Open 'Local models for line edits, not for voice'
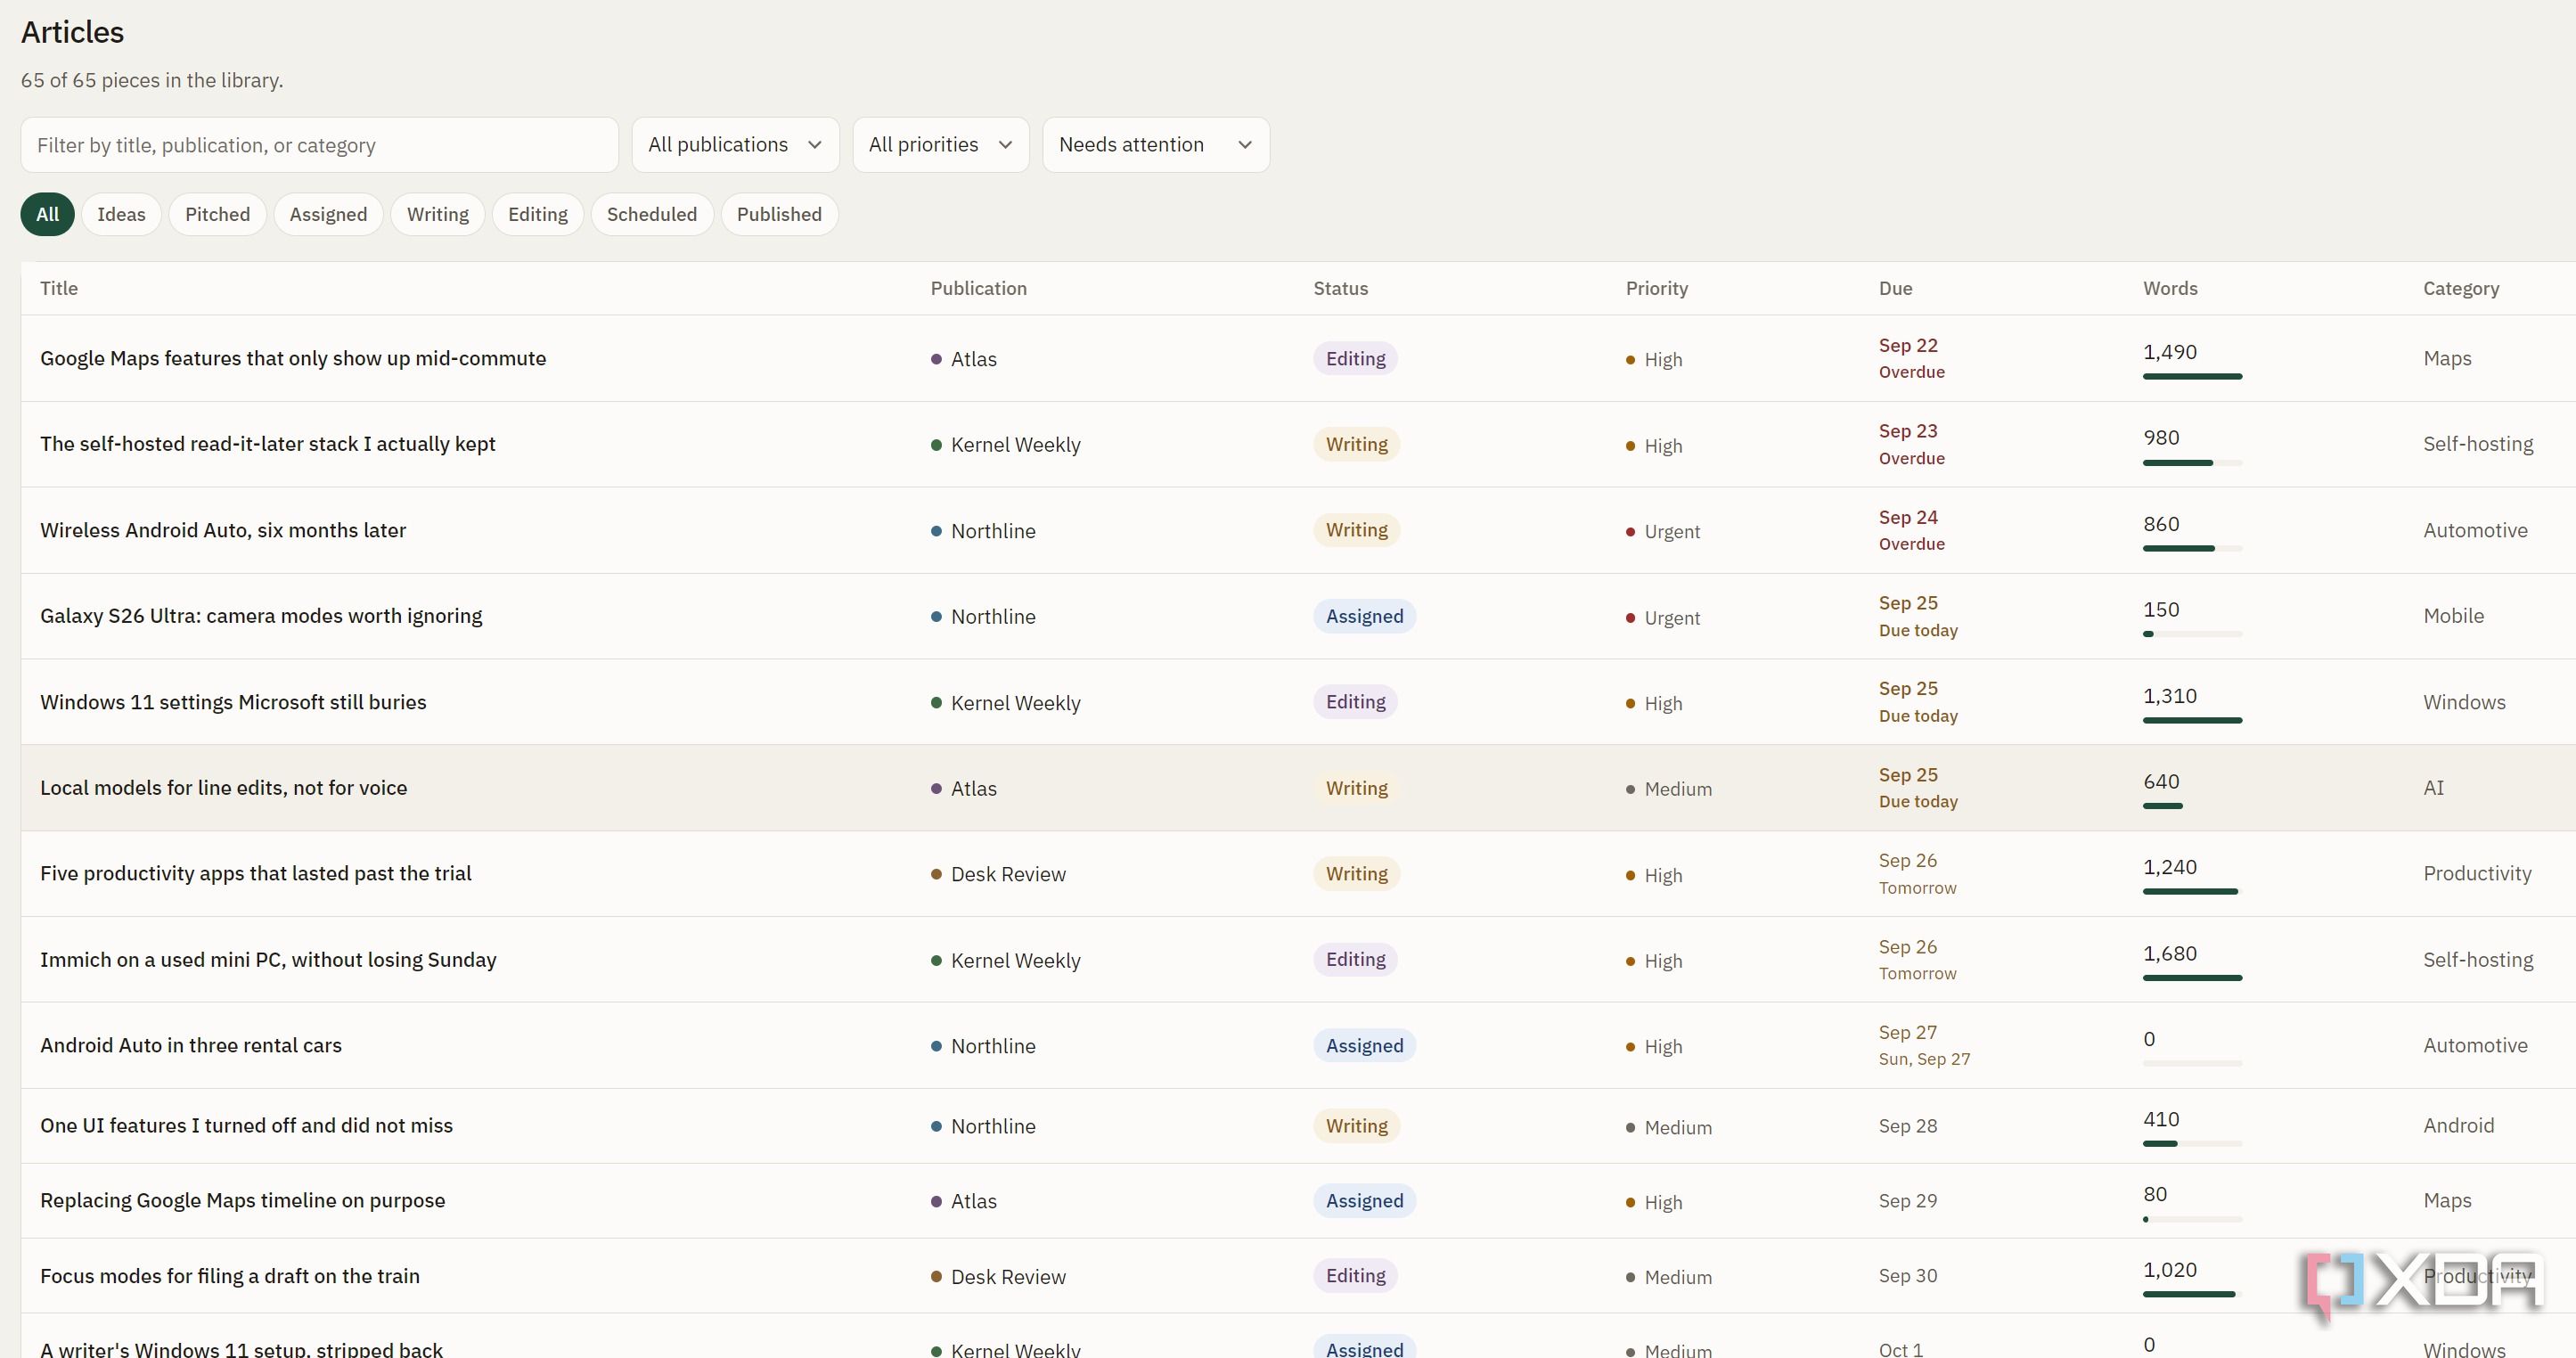2576x1358 pixels. 224,788
